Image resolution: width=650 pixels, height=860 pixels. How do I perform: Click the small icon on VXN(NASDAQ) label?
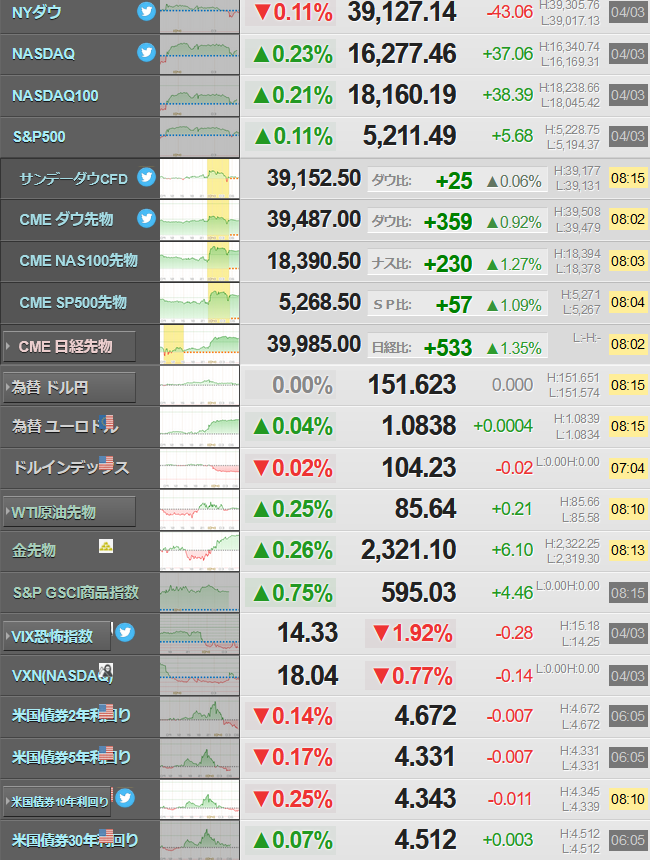click(106, 670)
